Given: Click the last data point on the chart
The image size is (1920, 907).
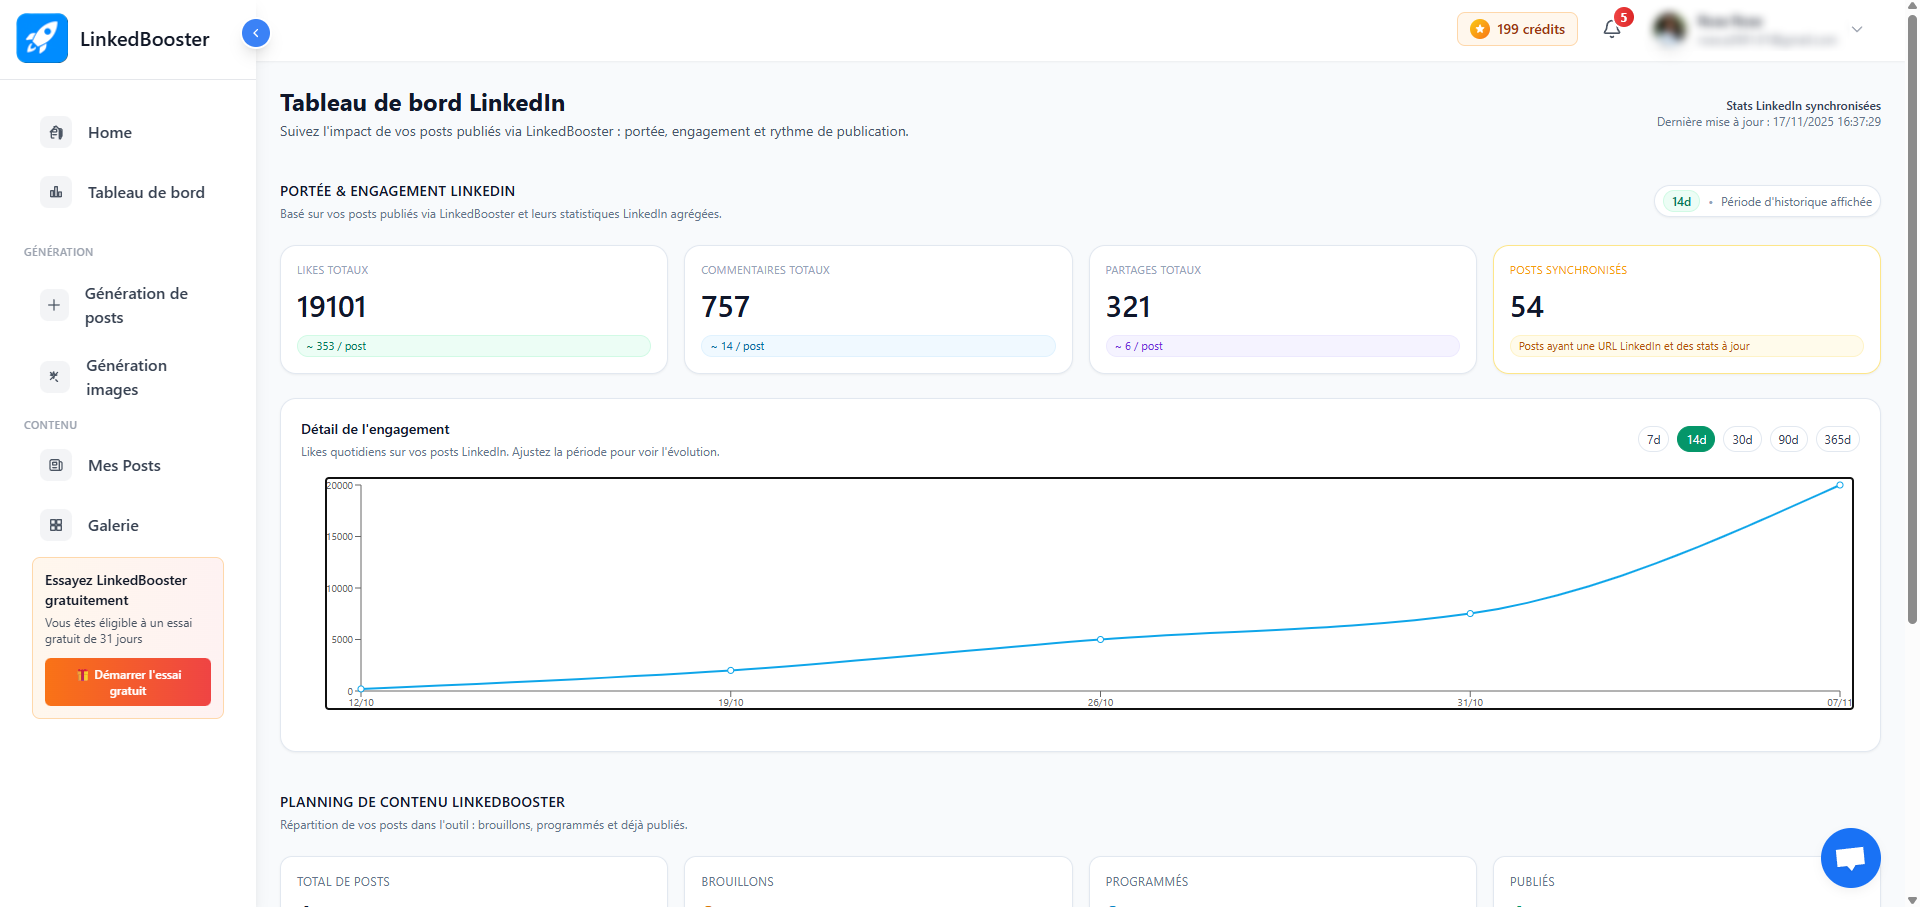Looking at the screenshot, I should click(x=1840, y=486).
